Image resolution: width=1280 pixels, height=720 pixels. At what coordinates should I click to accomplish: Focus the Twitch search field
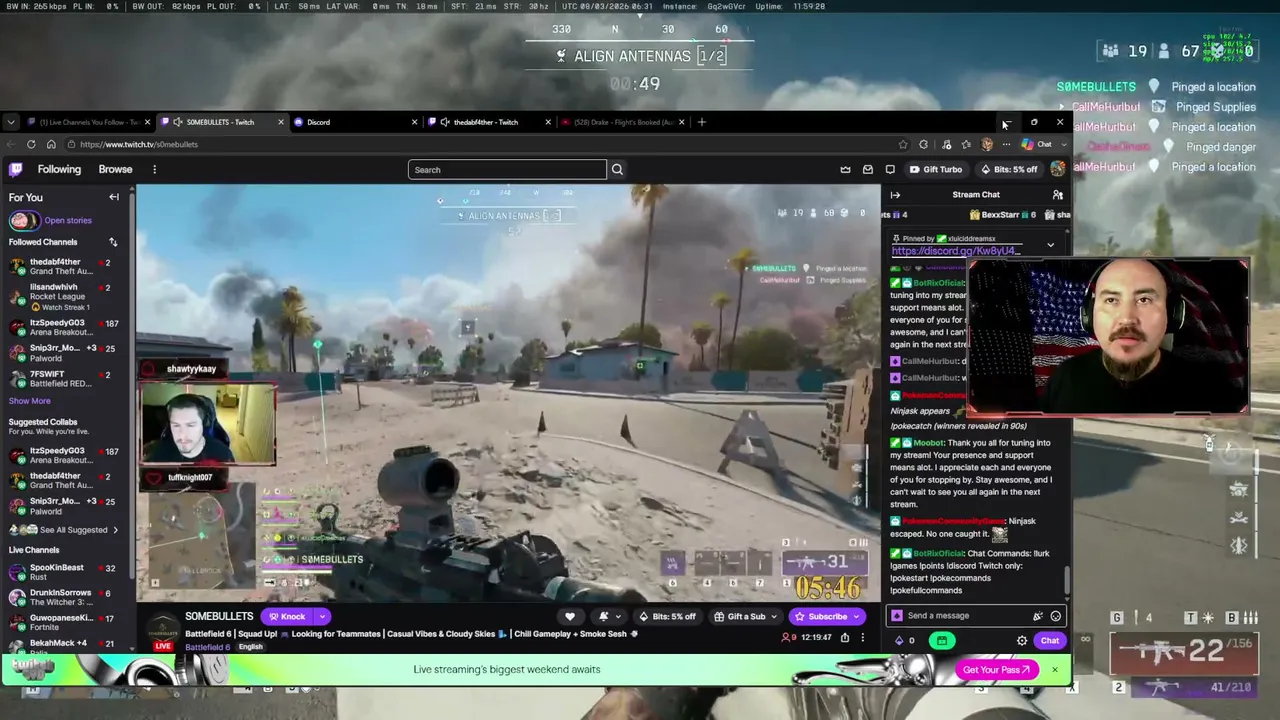pos(507,170)
